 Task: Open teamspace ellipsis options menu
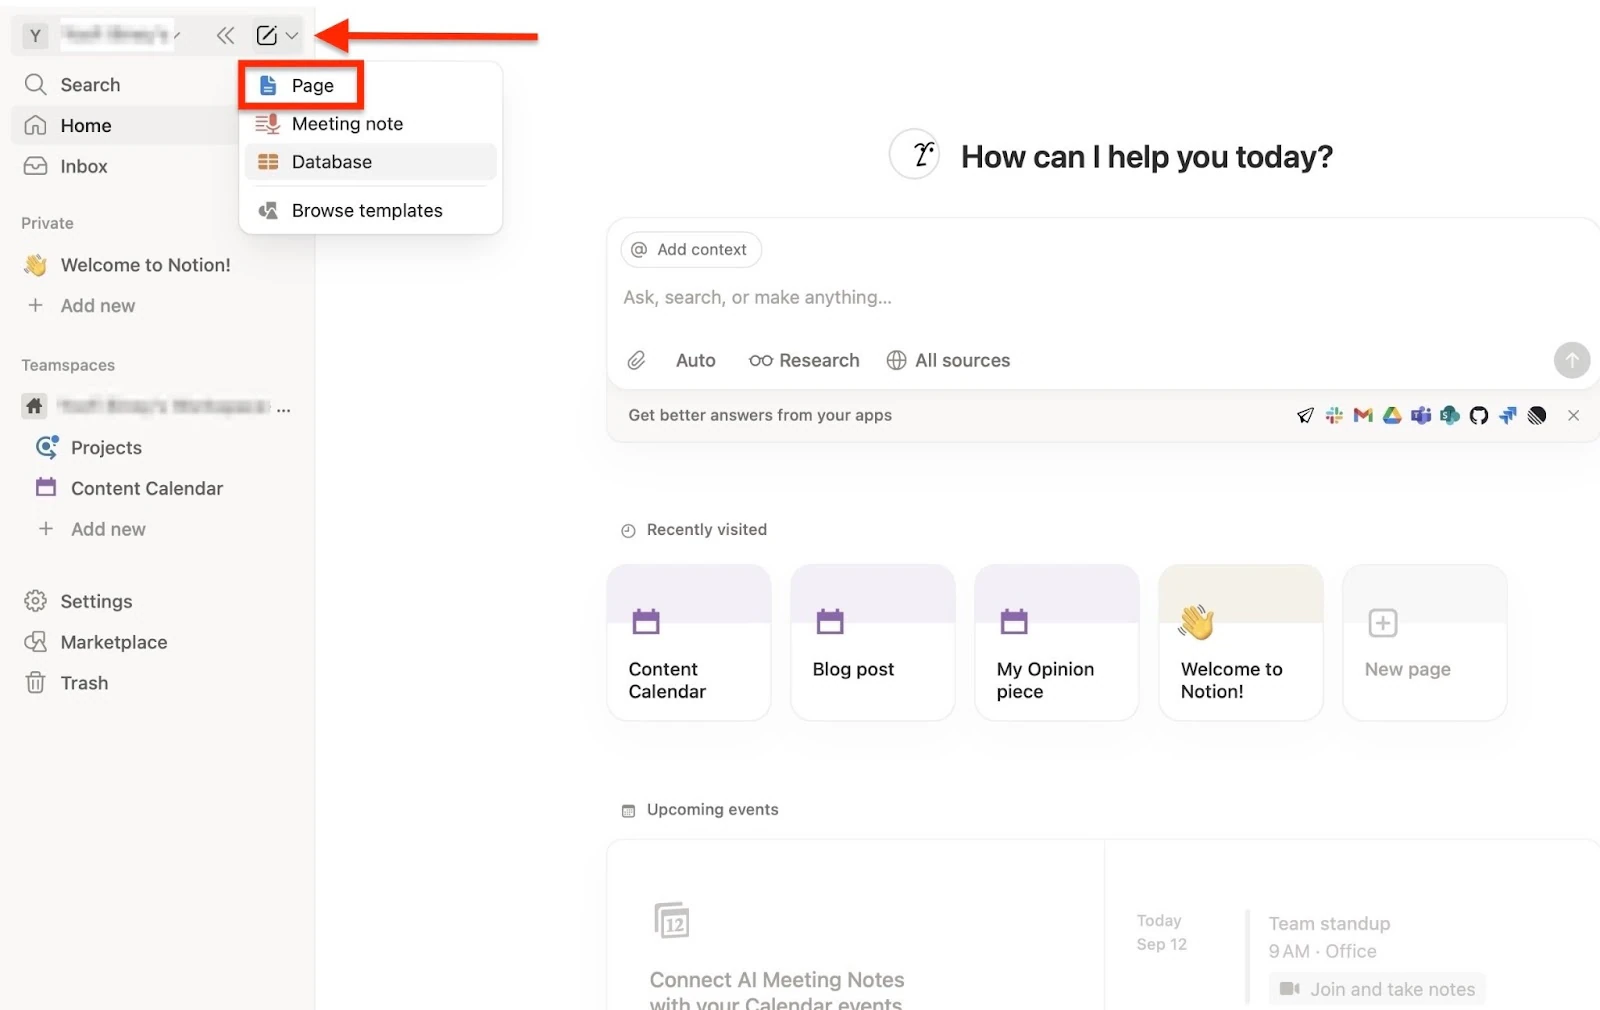[284, 408]
